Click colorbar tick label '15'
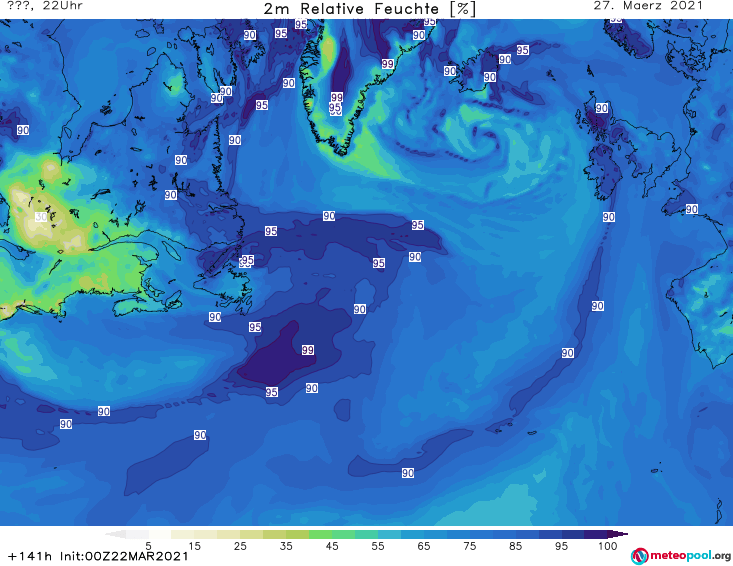The image size is (733, 566). pyautogui.click(x=194, y=546)
